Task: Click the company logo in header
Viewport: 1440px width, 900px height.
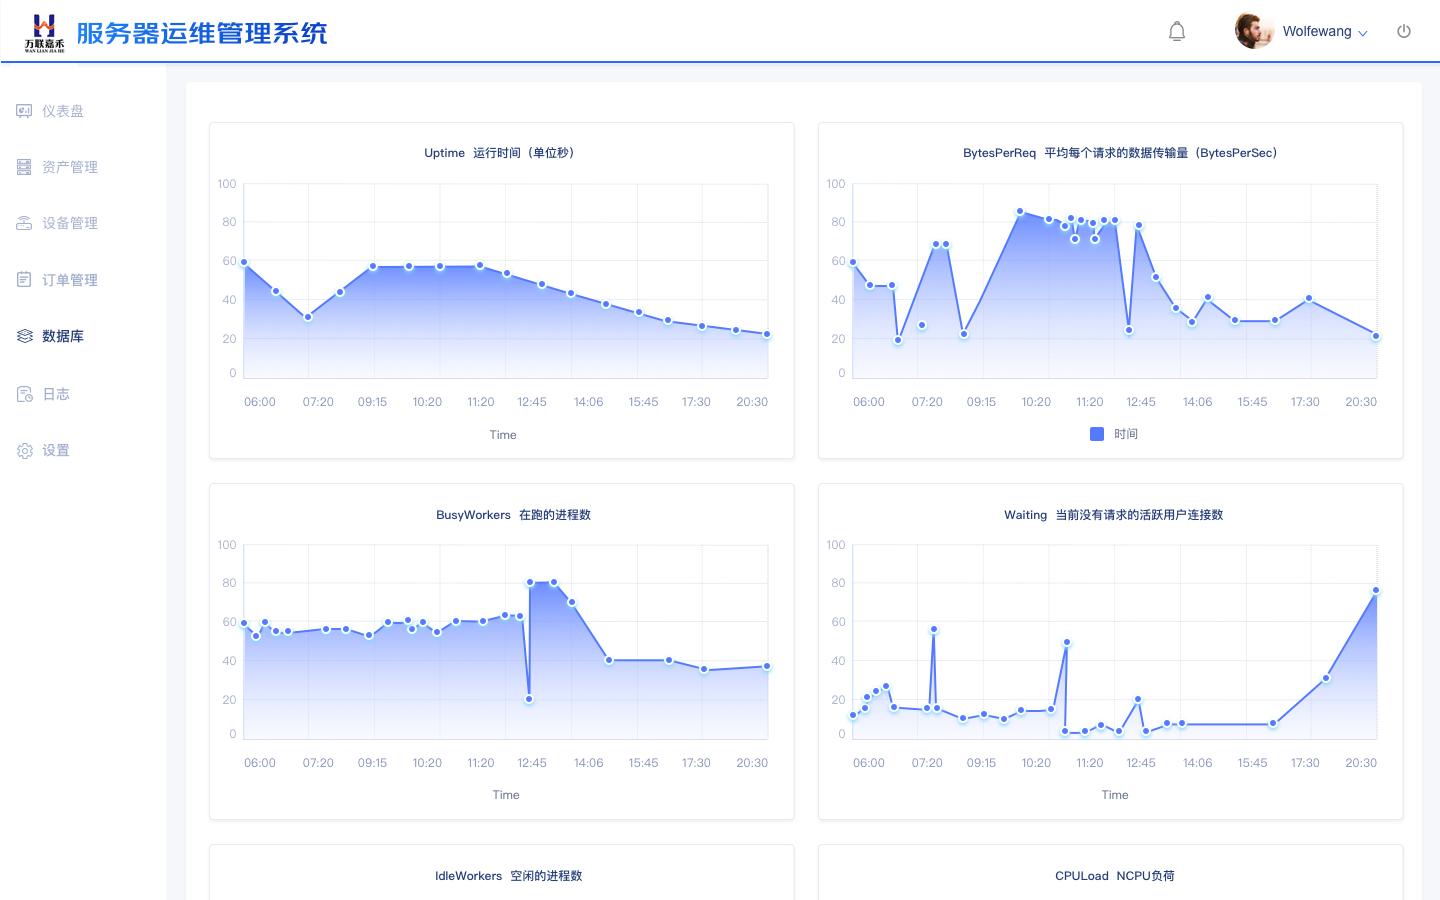Action: (x=45, y=33)
